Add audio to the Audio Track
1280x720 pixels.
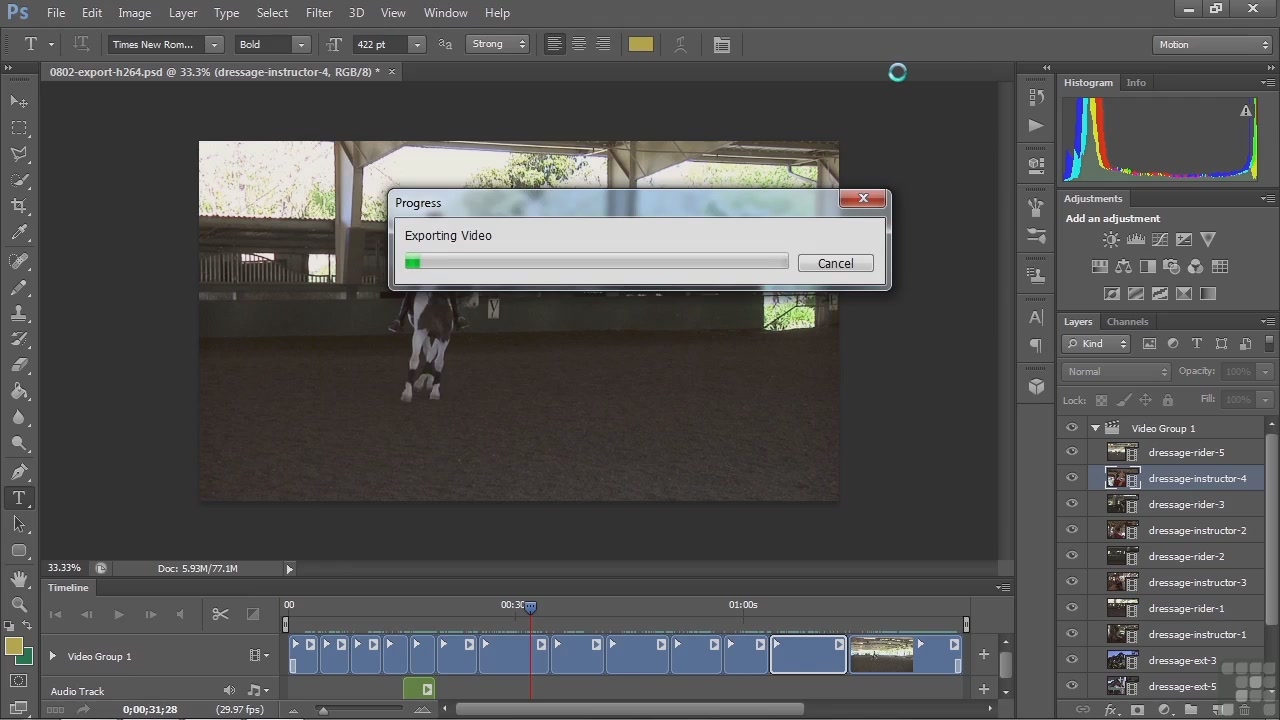(984, 689)
